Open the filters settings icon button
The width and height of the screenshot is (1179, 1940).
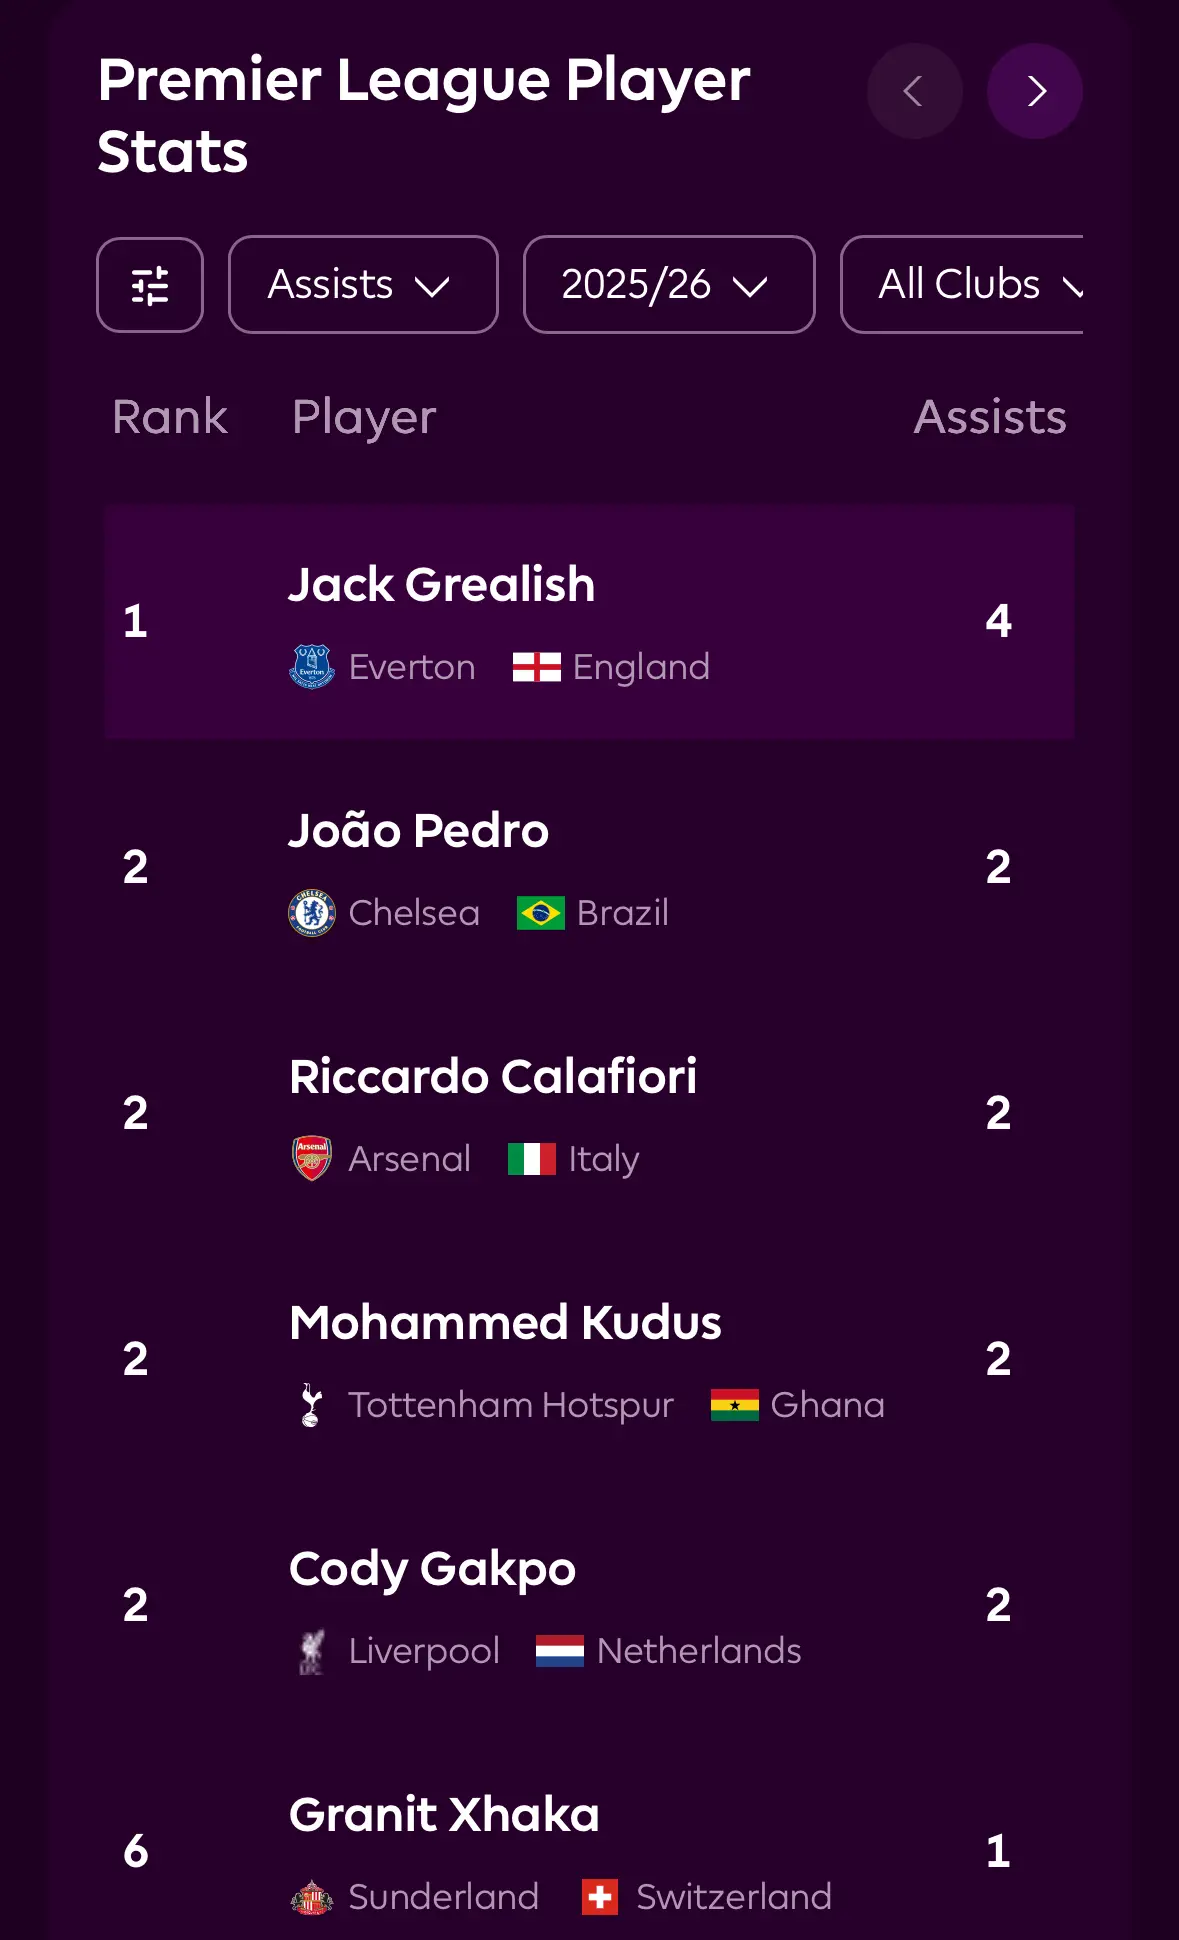150,285
